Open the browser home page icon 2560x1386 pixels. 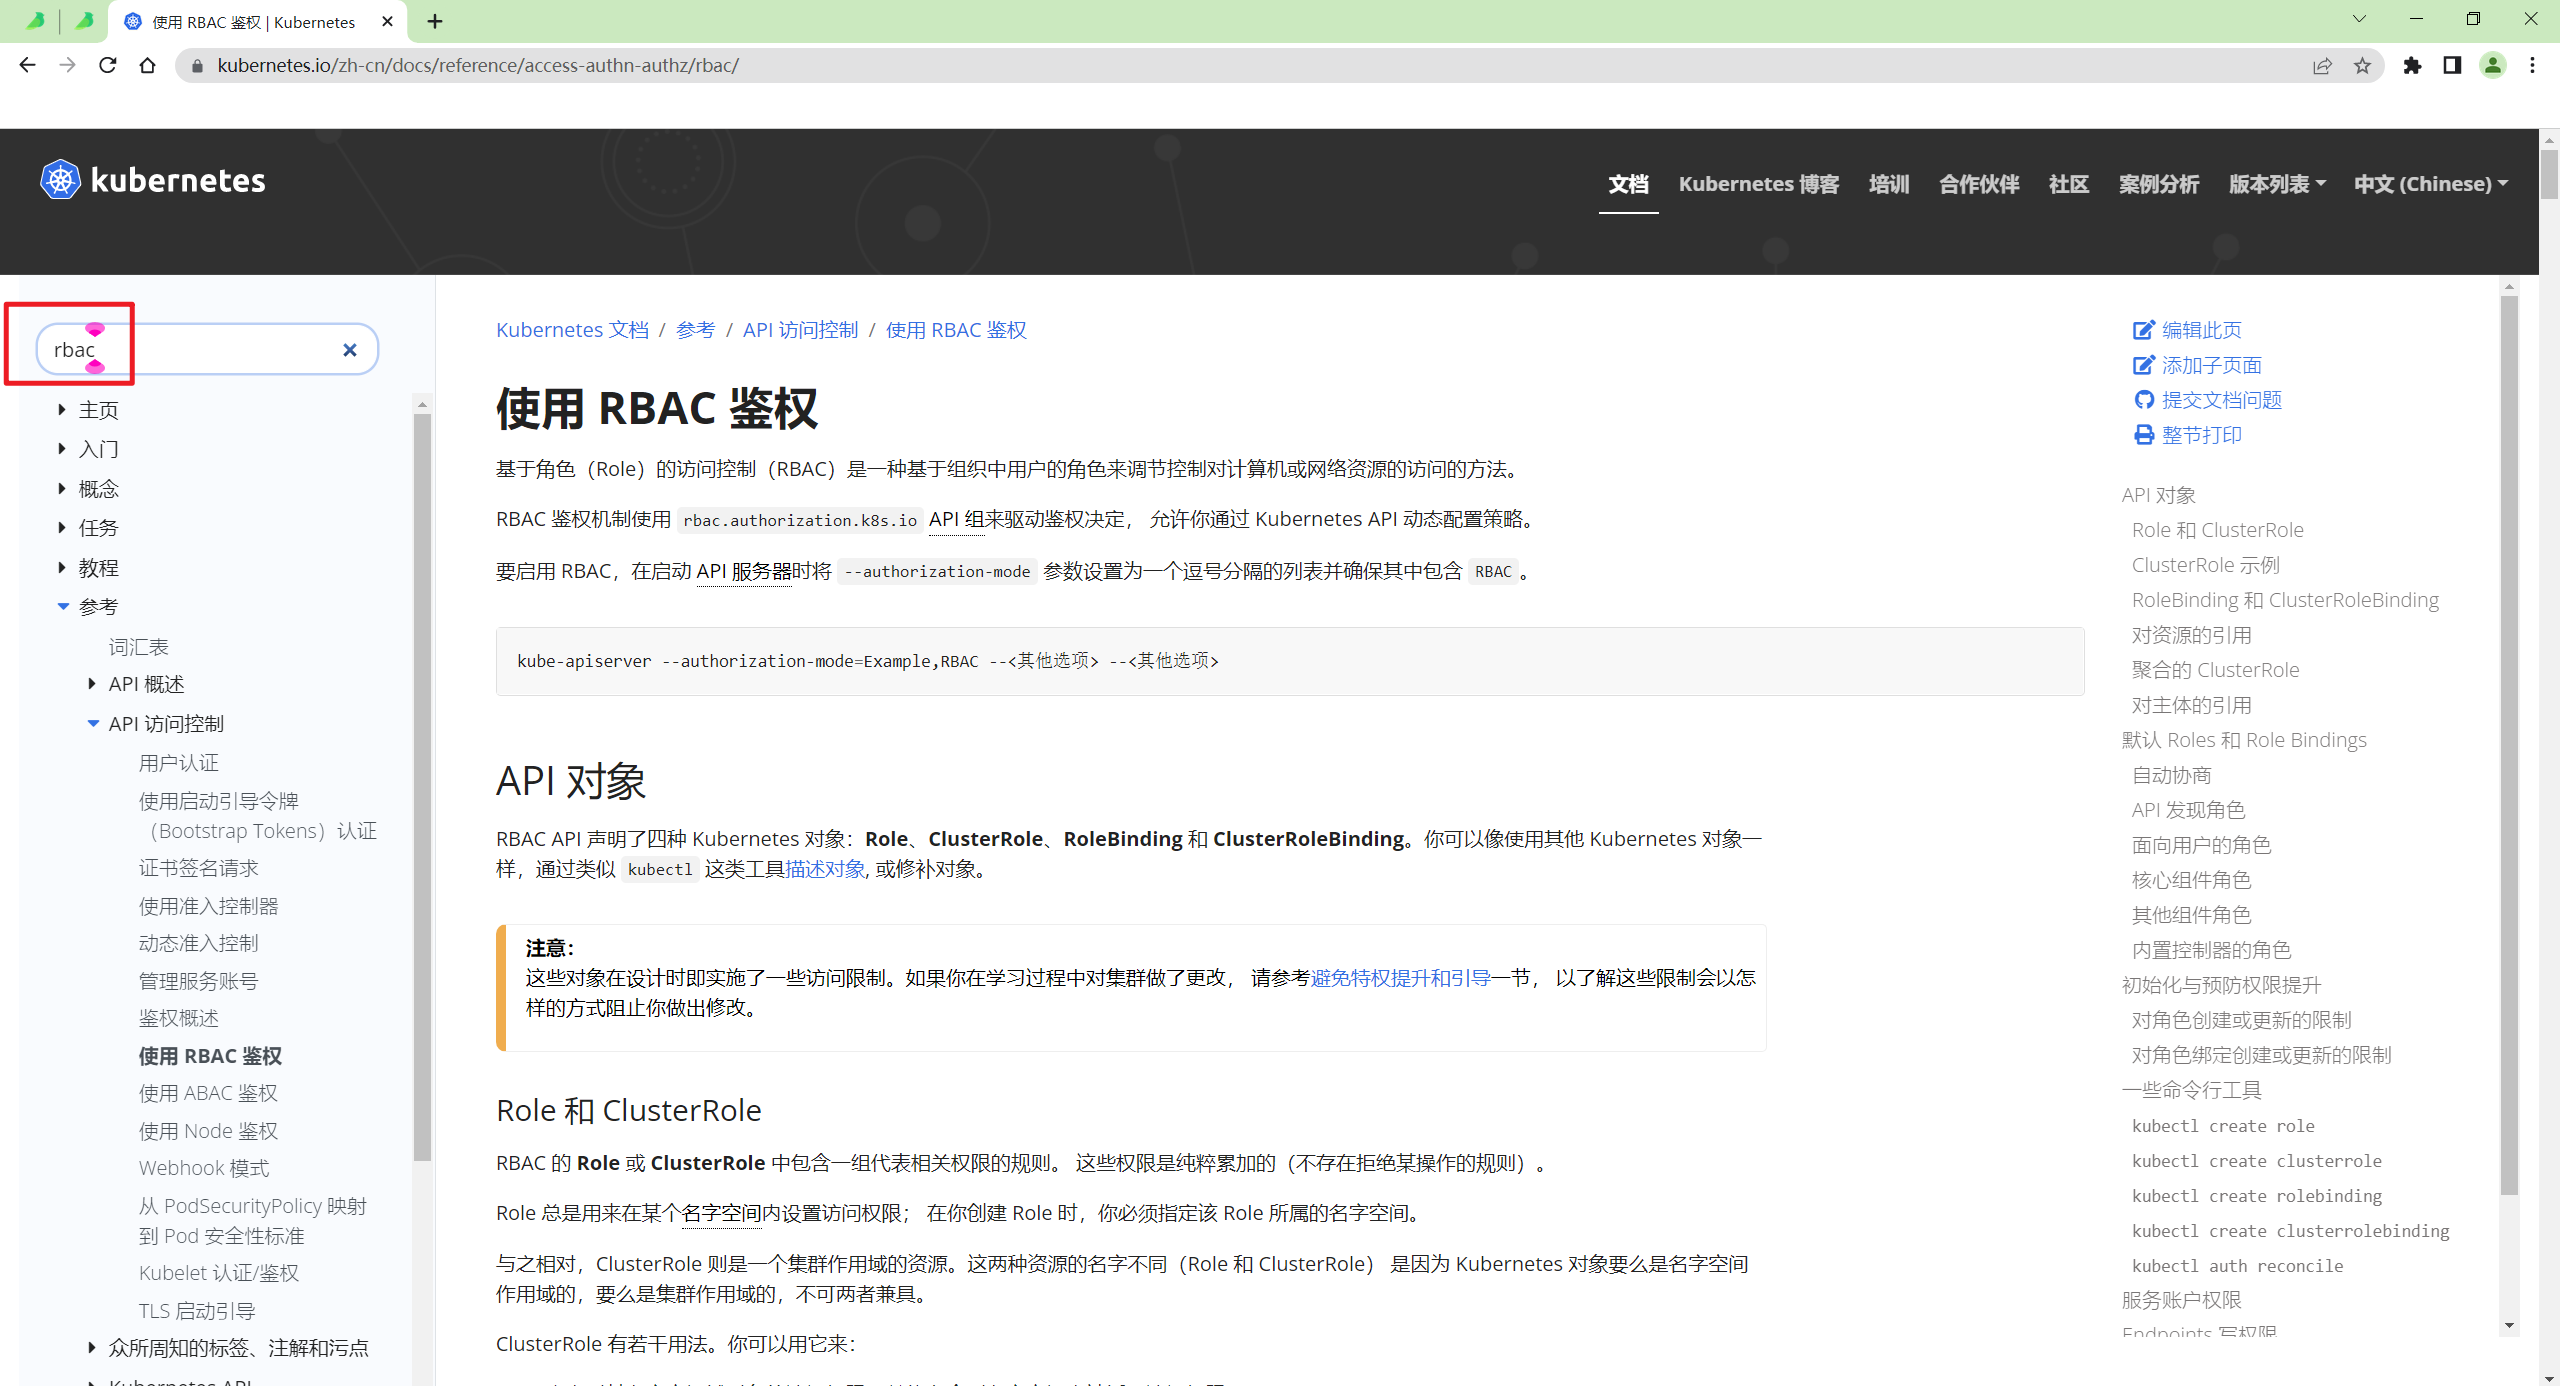pos(147,65)
